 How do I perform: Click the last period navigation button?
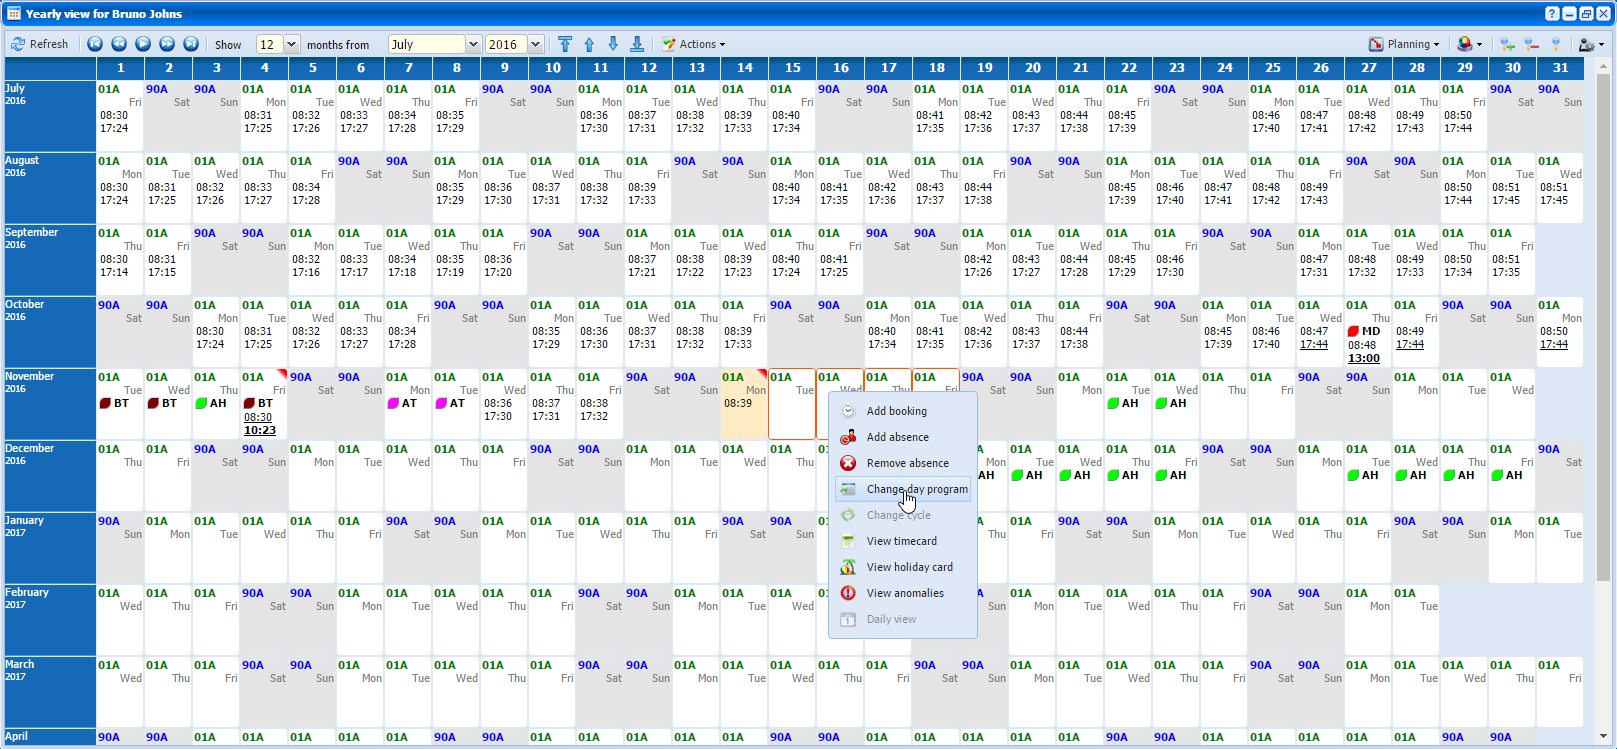pos(191,44)
